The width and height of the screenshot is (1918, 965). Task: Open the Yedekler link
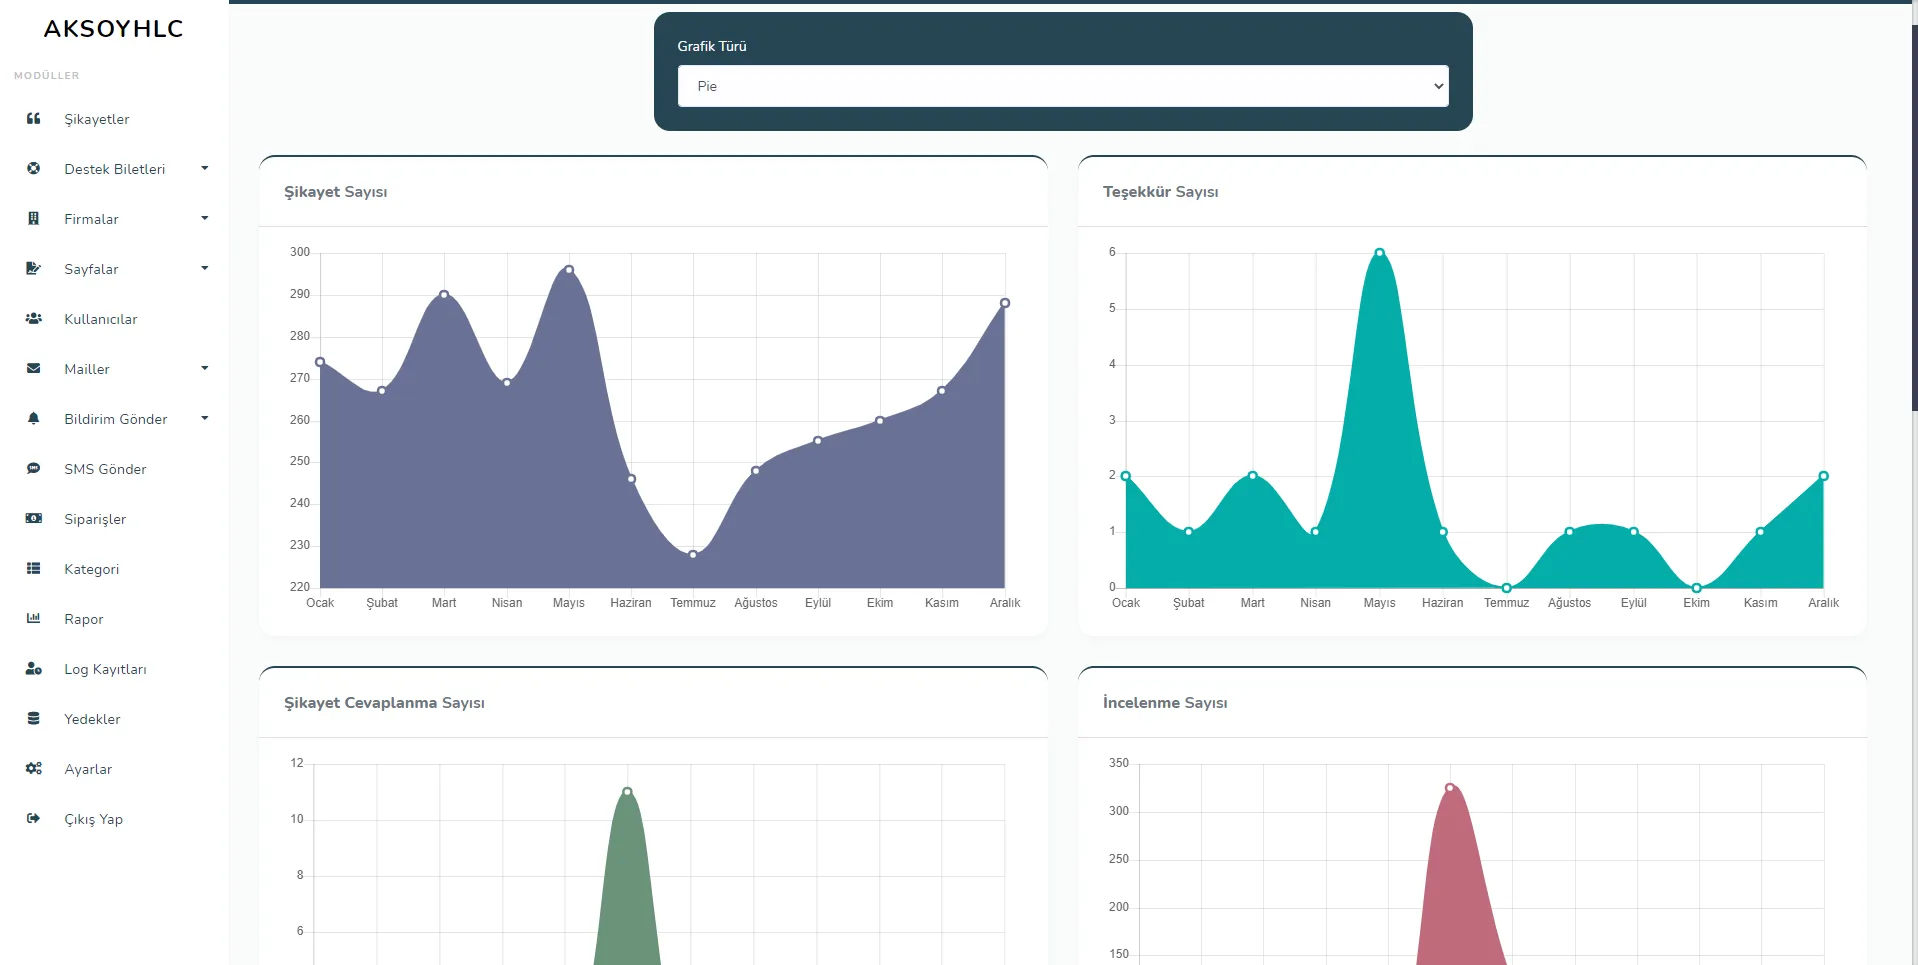92,719
